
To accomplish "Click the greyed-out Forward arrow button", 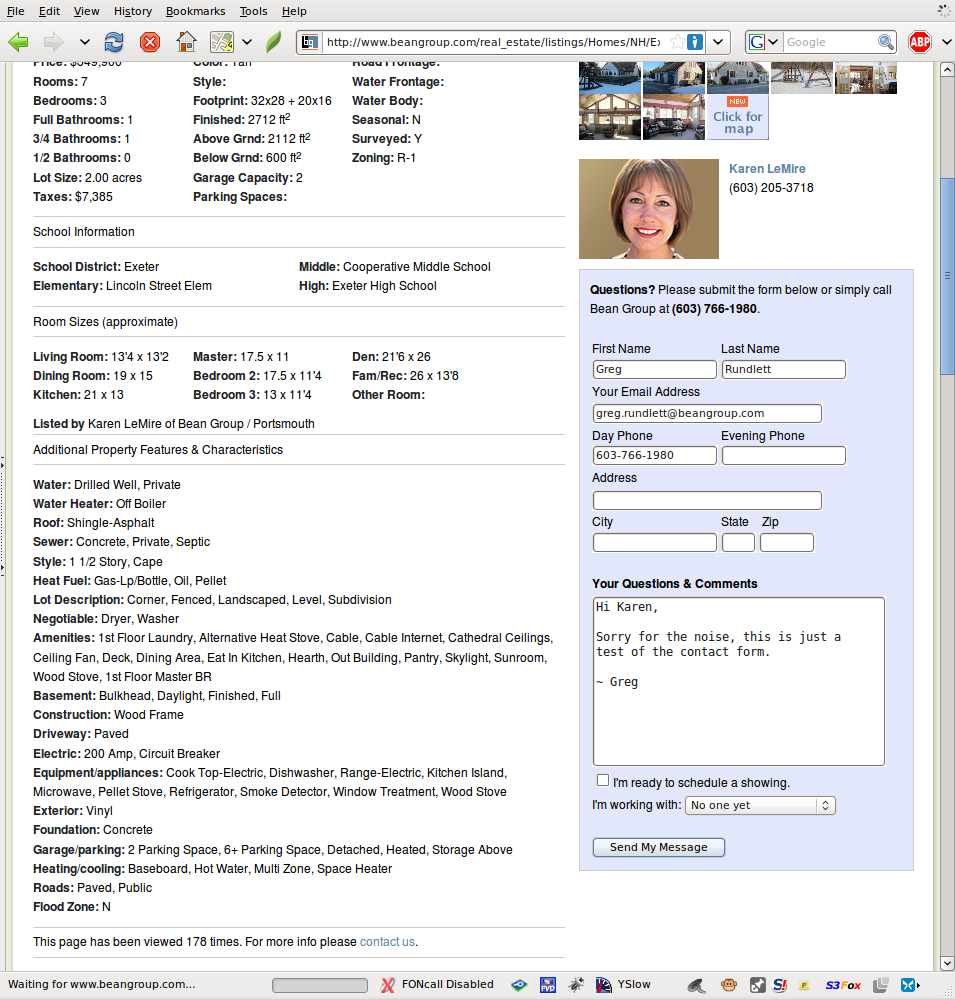I will (x=54, y=42).
